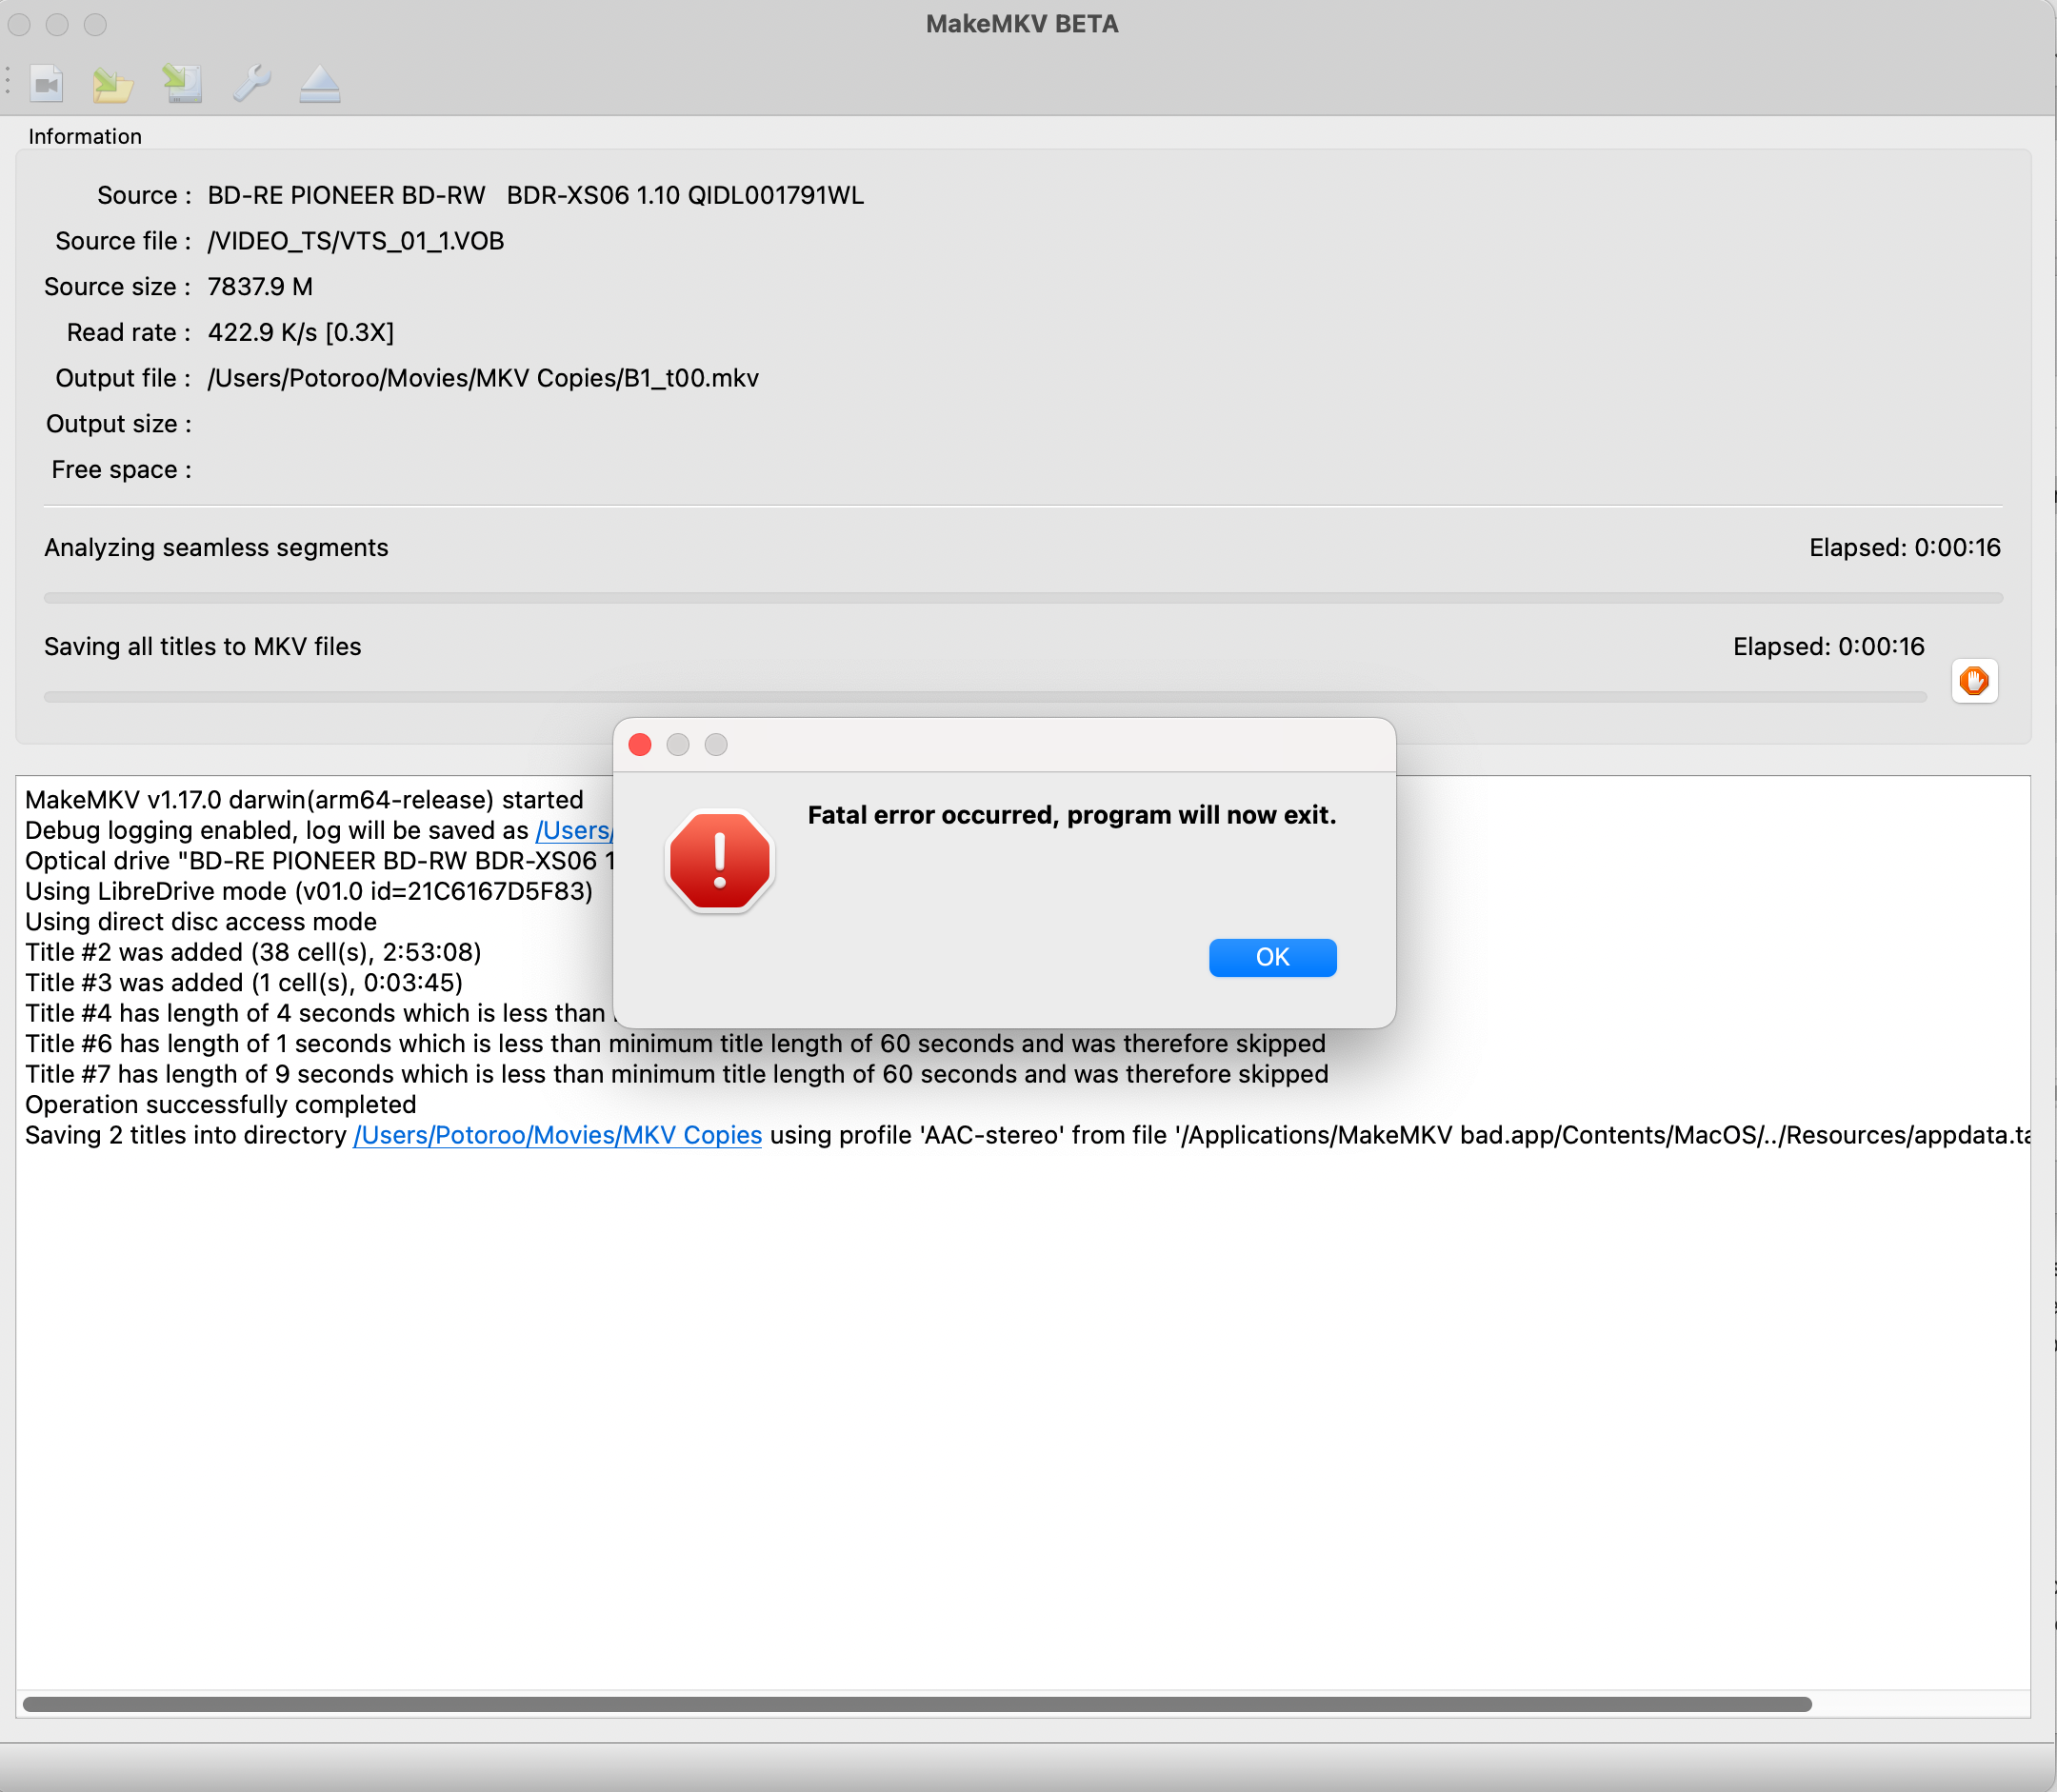Click log line 'Operation successfully completed'
This screenshot has height=1792, width=2057.
pyautogui.click(x=221, y=1105)
